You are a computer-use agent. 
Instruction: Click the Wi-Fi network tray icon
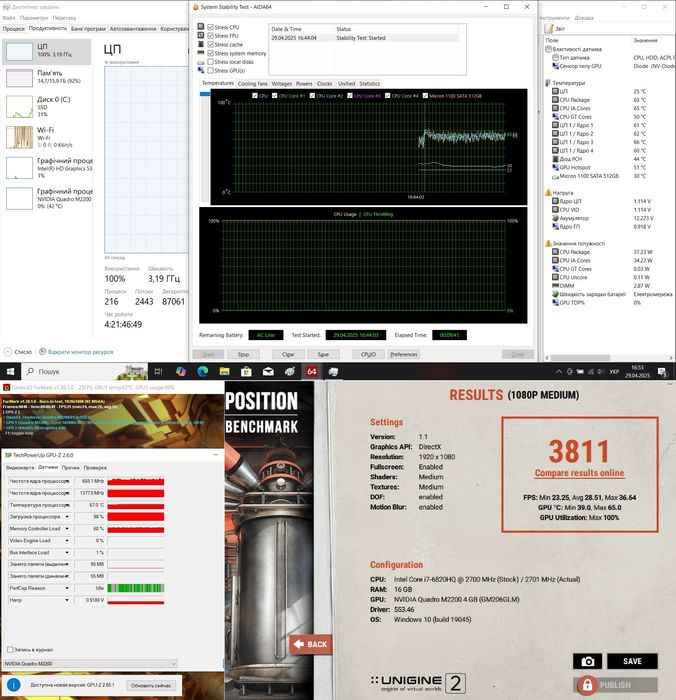pyautogui.click(x=590, y=371)
